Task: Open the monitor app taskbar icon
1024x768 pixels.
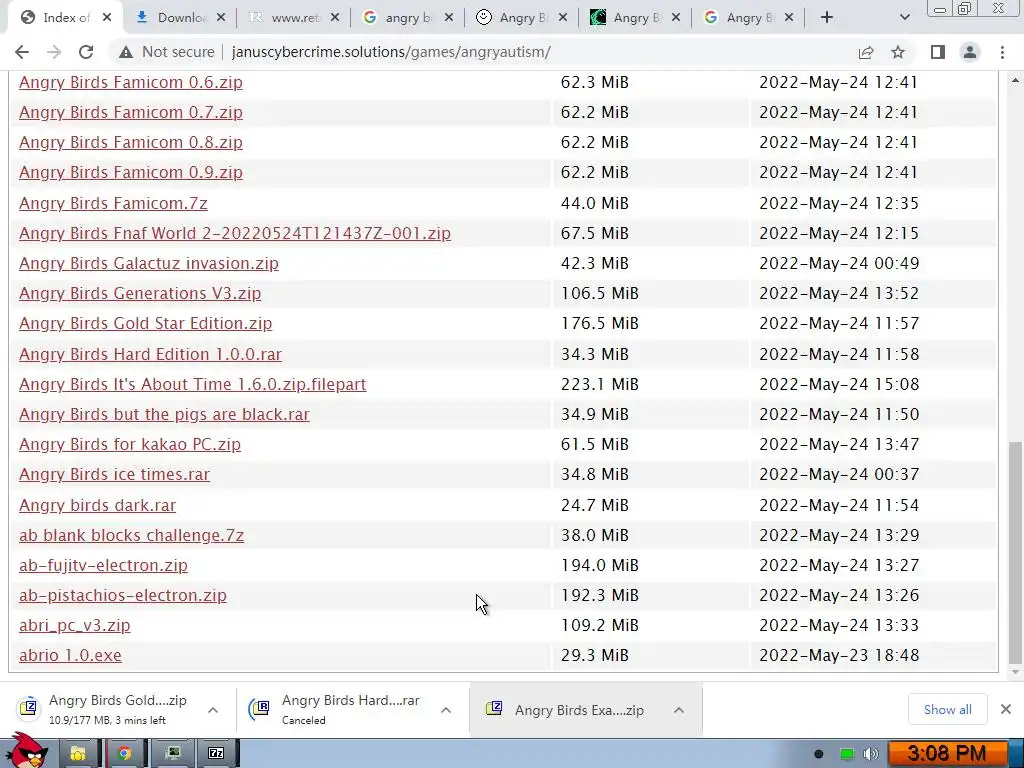Action: point(172,754)
